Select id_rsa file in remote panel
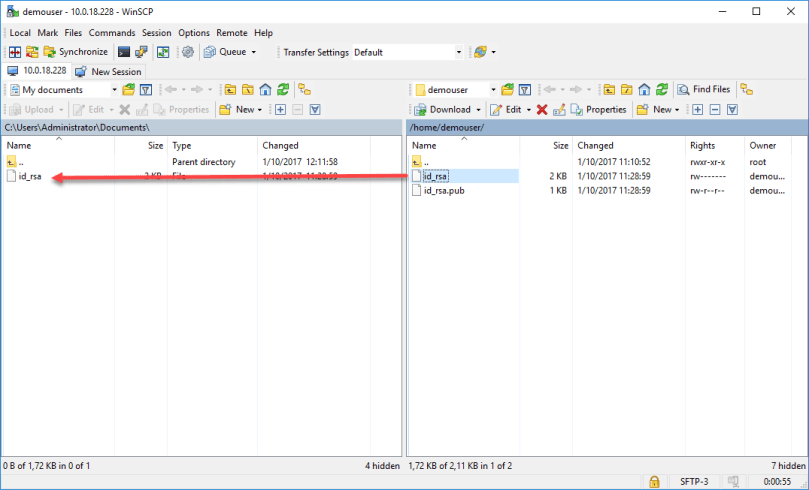Image resolution: width=809 pixels, height=490 pixels. click(435, 176)
